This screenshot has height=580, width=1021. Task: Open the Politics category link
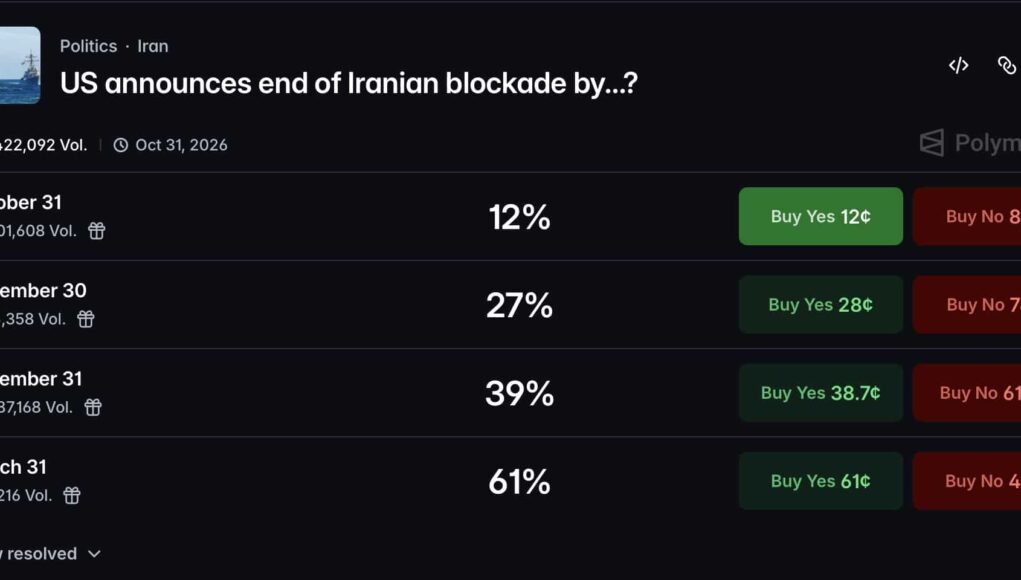[89, 46]
